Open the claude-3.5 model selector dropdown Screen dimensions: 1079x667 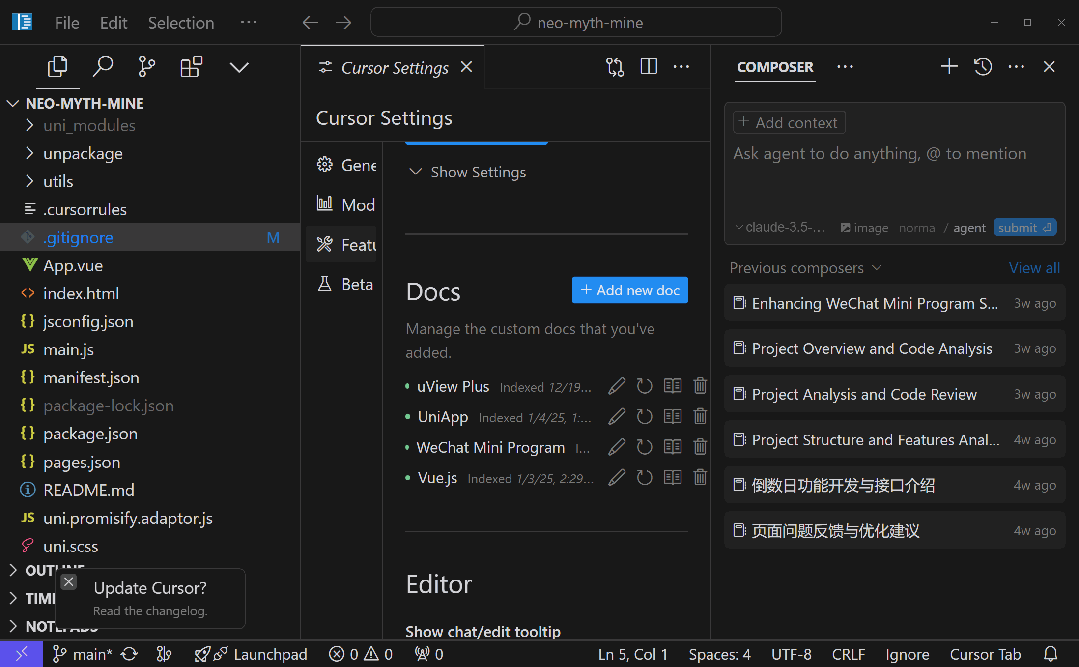780,227
